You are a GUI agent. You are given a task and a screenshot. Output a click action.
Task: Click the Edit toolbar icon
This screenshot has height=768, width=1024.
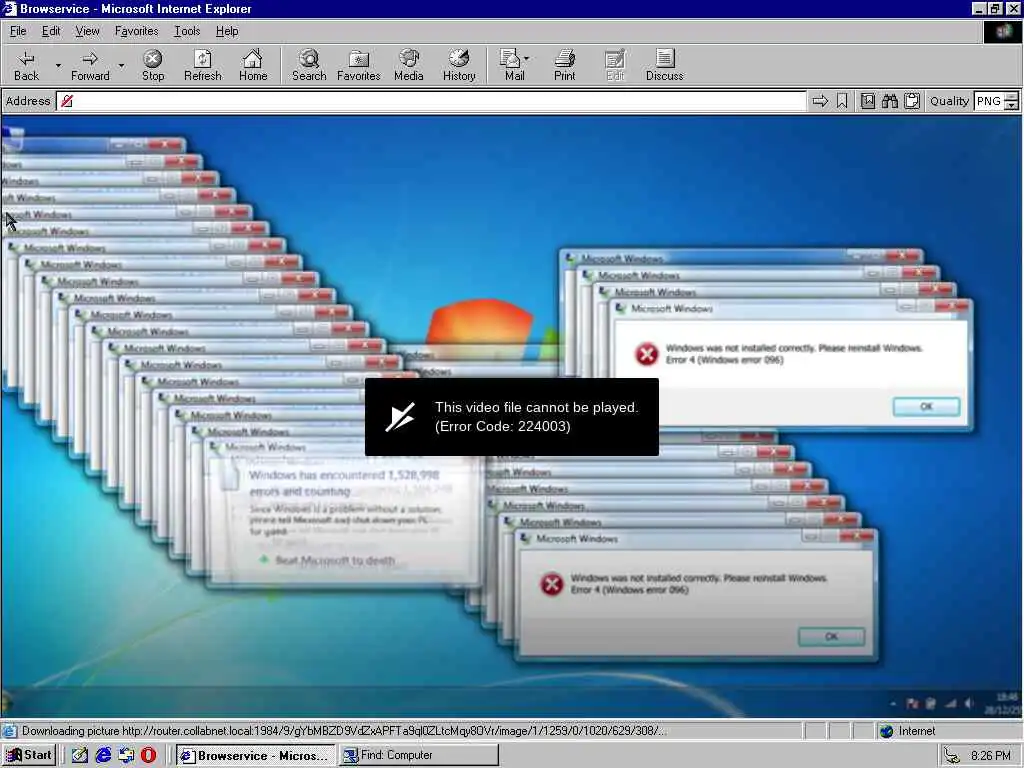tap(615, 65)
